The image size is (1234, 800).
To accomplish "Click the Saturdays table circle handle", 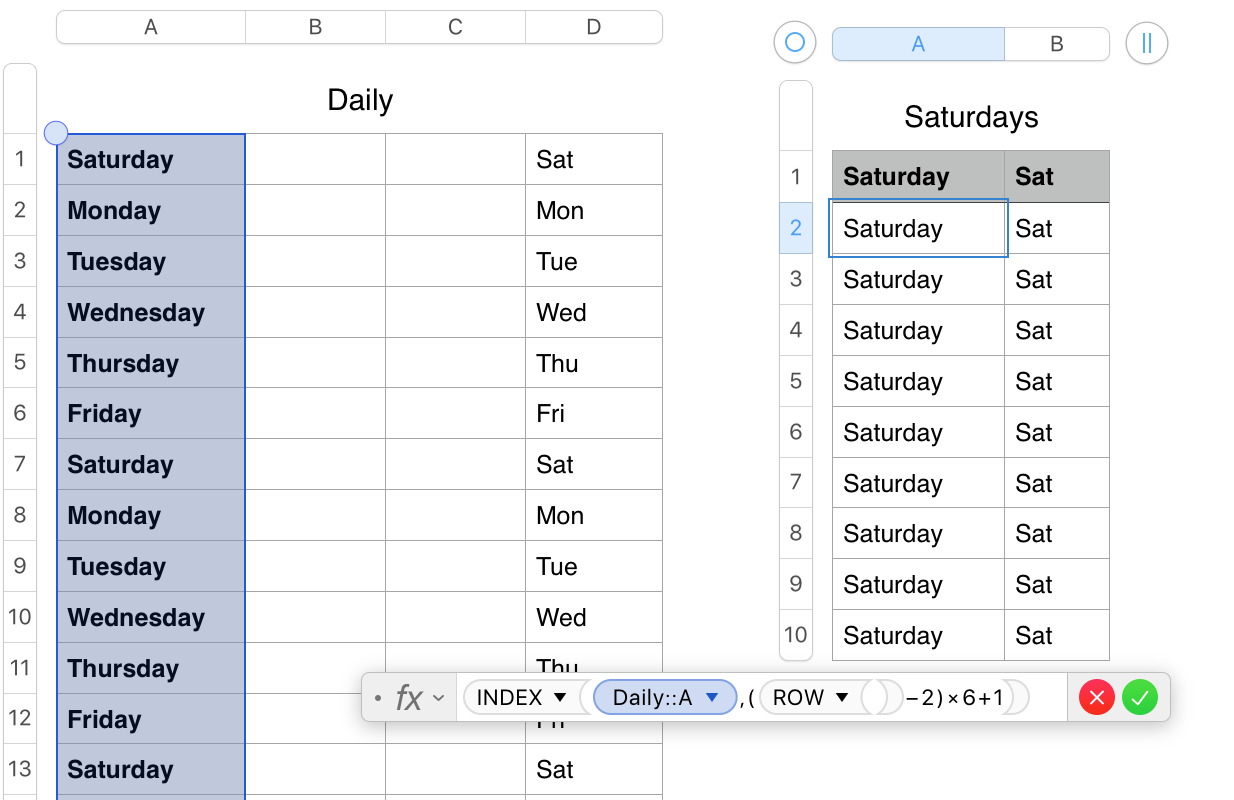I will point(795,43).
